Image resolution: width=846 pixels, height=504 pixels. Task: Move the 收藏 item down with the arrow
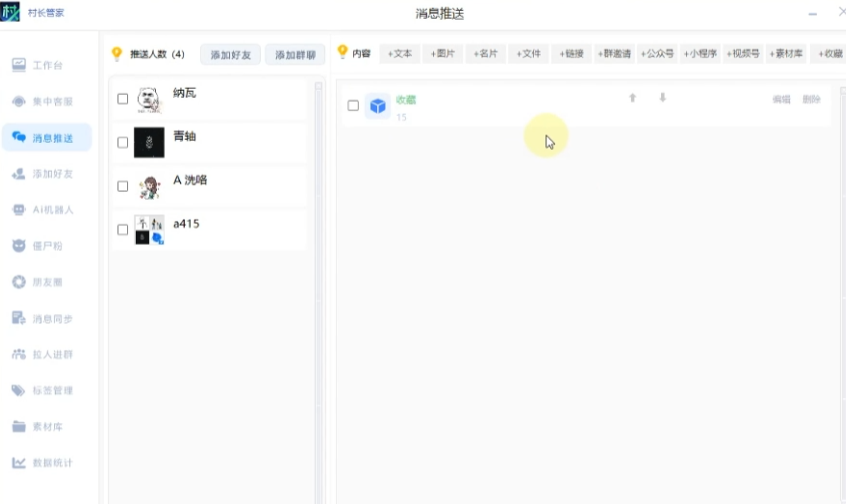tap(662, 98)
